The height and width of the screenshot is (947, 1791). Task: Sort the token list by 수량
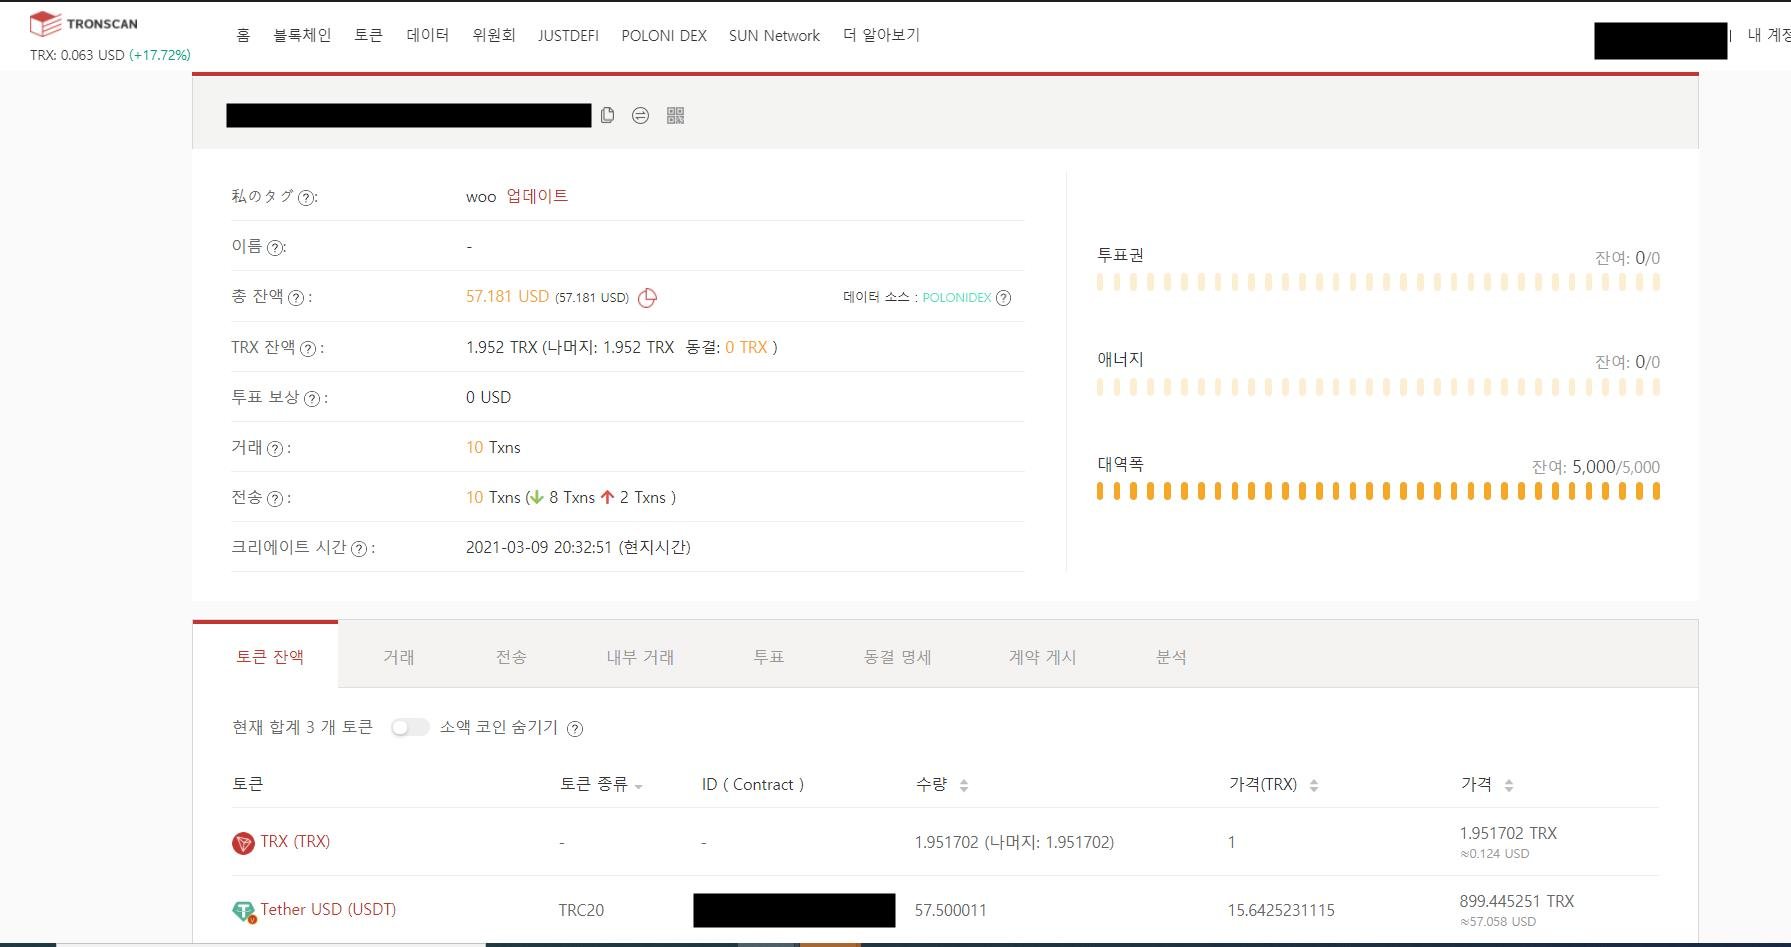[963, 784]
